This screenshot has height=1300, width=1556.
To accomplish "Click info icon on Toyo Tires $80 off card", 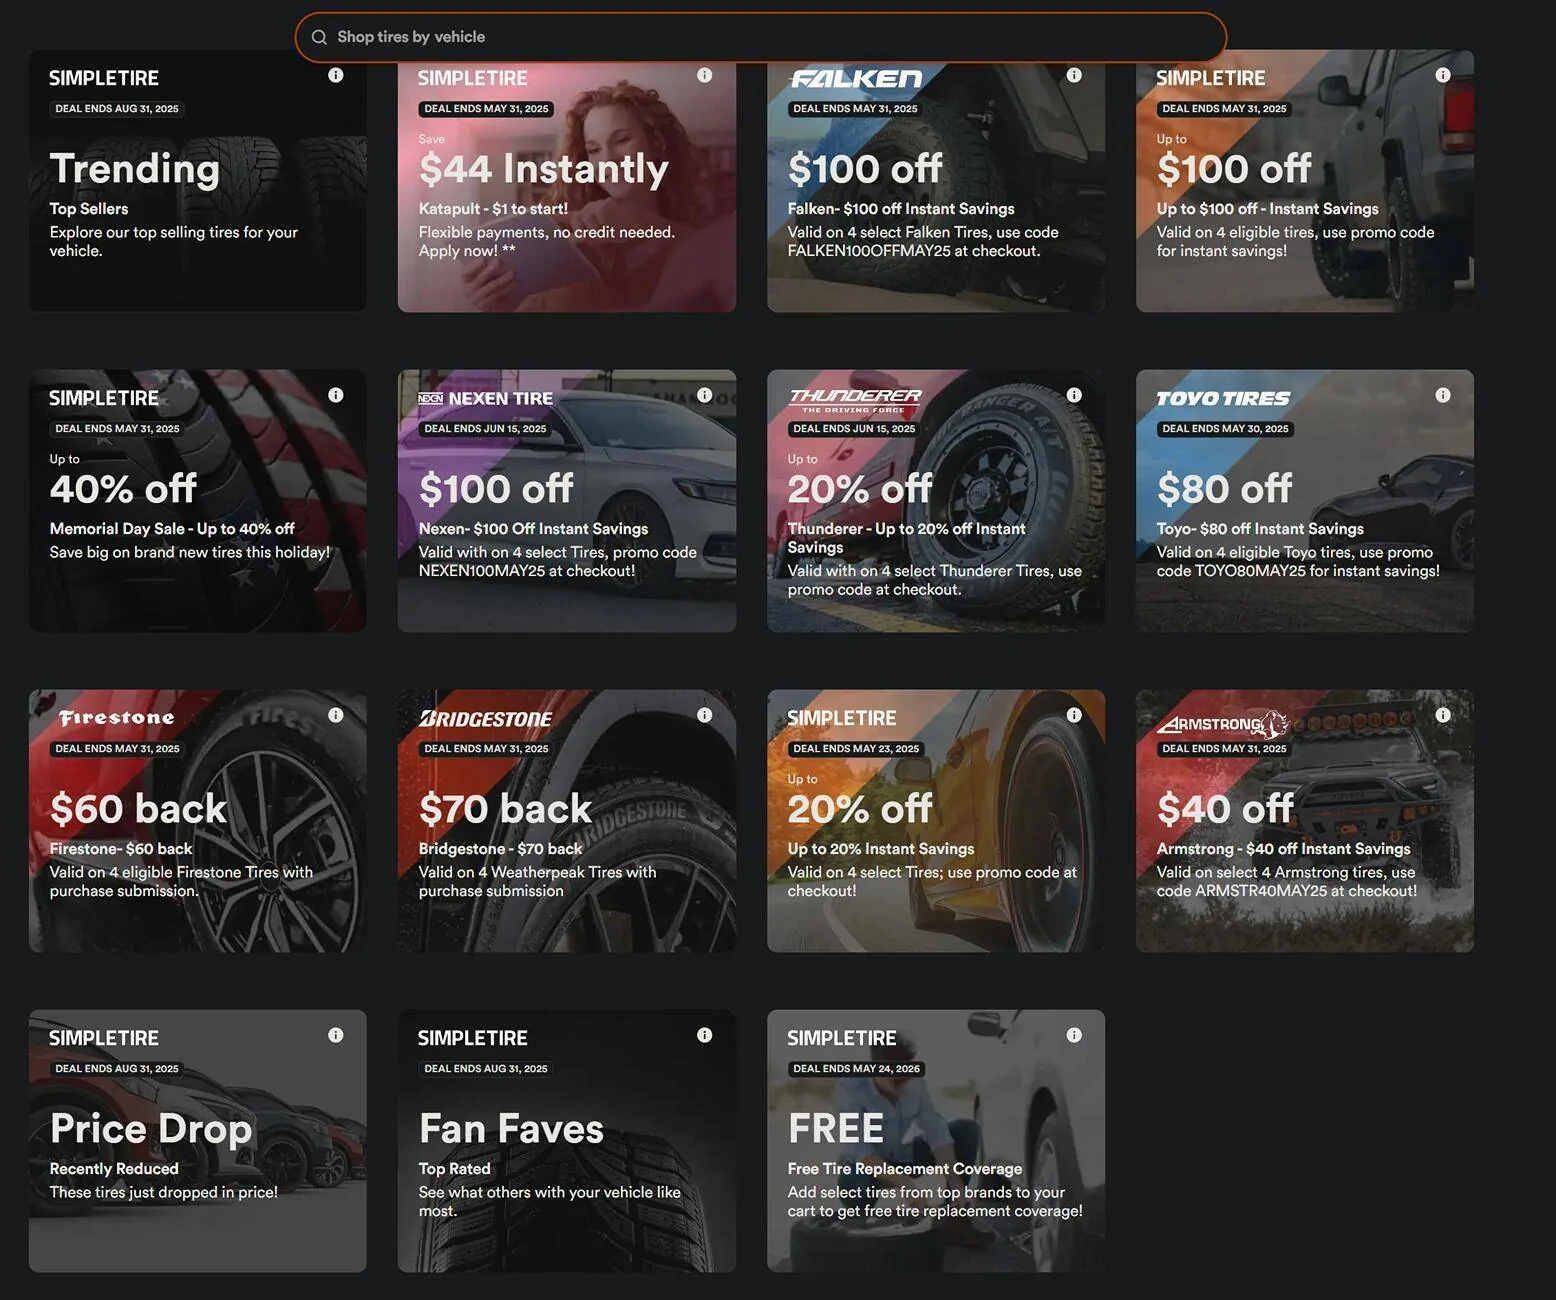I will [x=1443, y=395].
